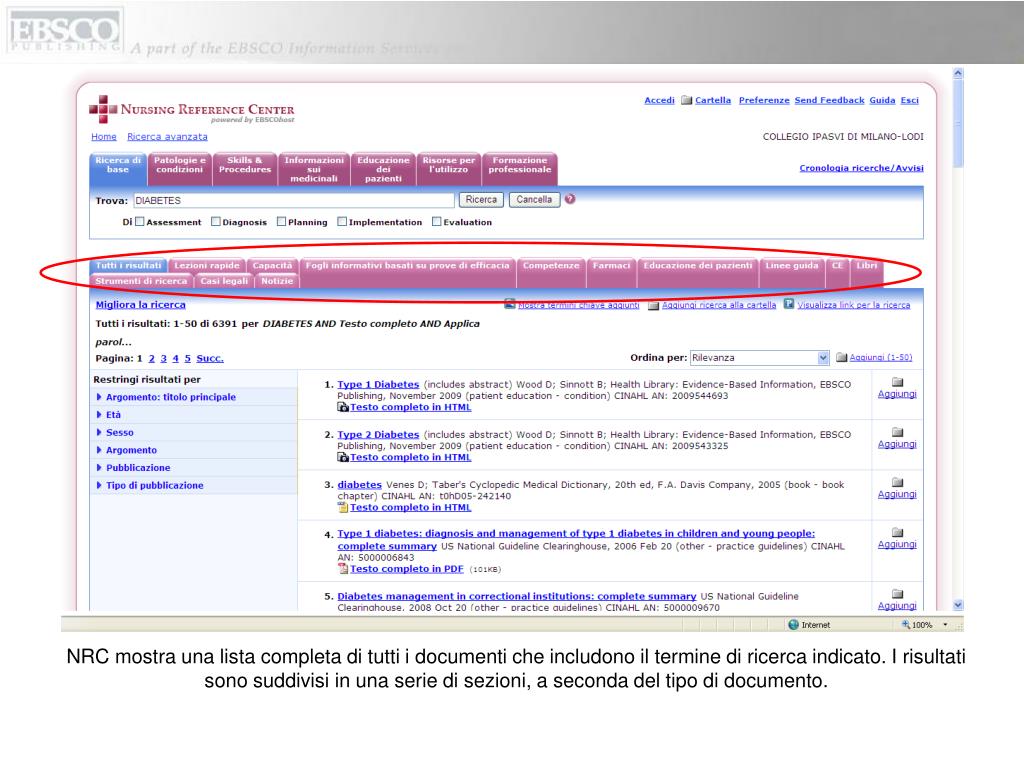The height and width of the screenshot is (768, 1024).
Task: Click the folder icon beside Aggiungi (1-50)
Action: [842, 358]
